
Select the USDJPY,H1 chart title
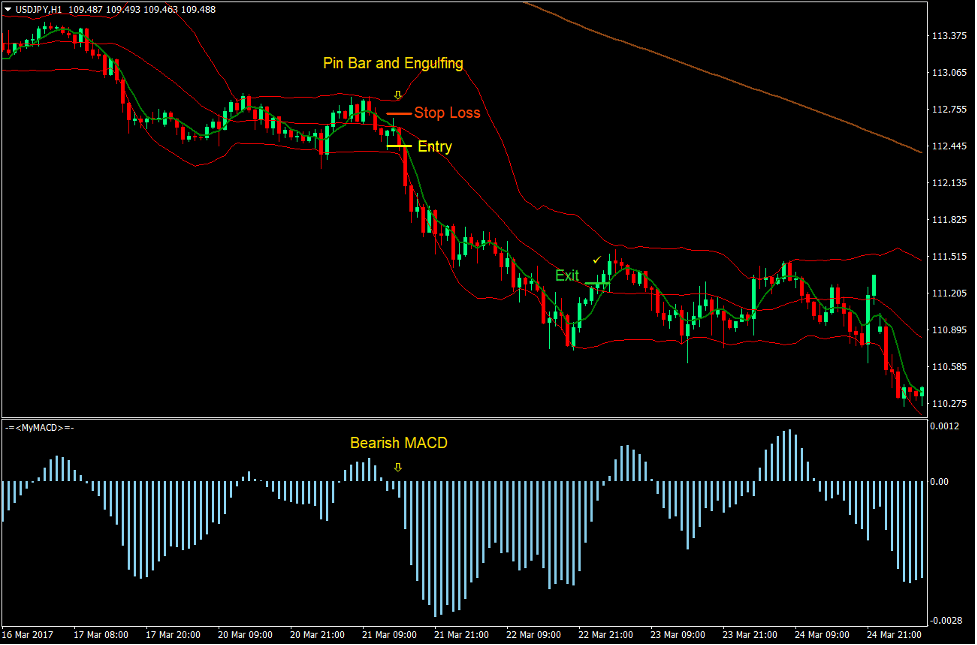(40, 8)
